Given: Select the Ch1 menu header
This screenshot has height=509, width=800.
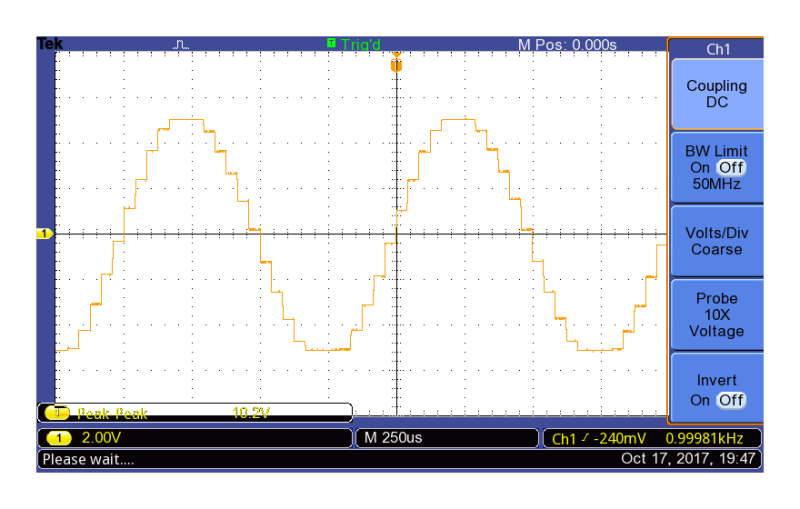Looking at the screenshot, I should click(x=716, y=49).
